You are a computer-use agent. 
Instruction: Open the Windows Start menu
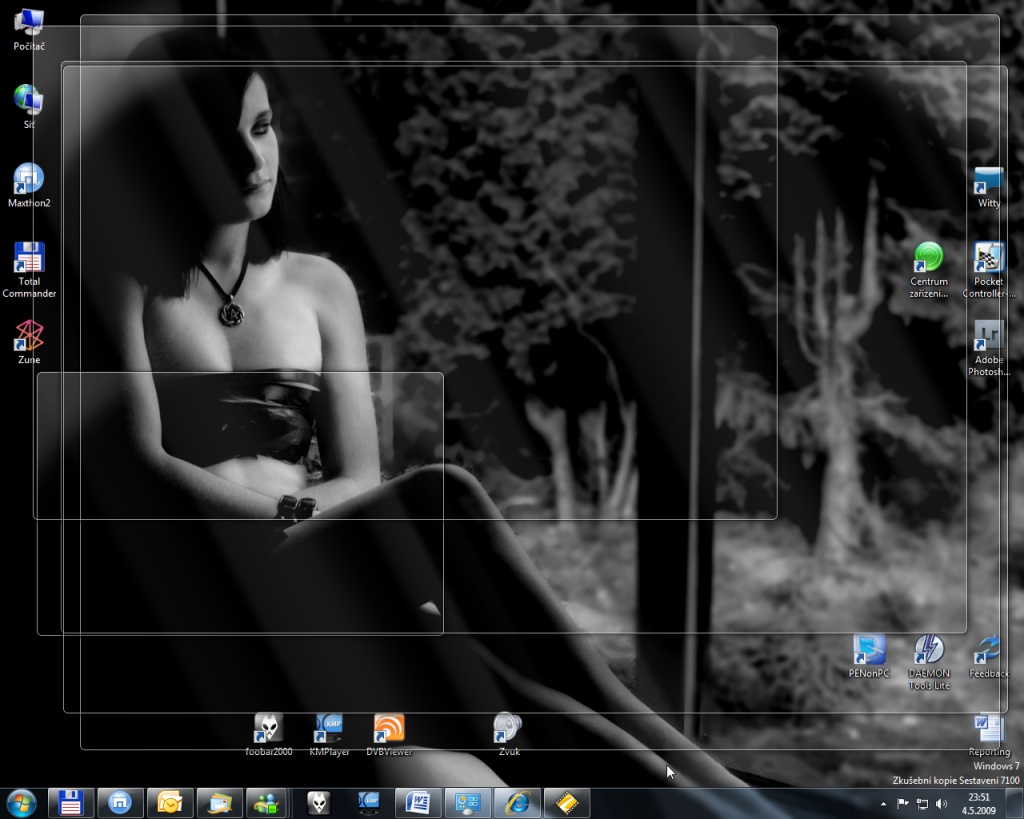pyautogui.click(x=22, y=803)
